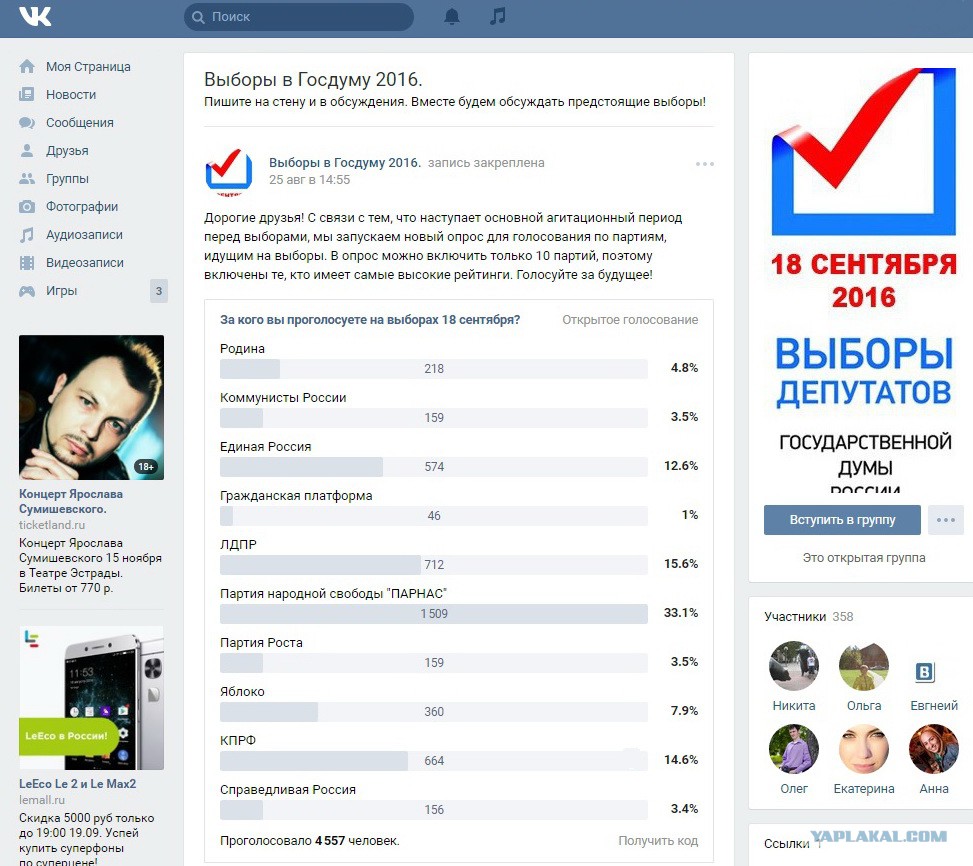Open Никита's profile avatar

[794, 666]
